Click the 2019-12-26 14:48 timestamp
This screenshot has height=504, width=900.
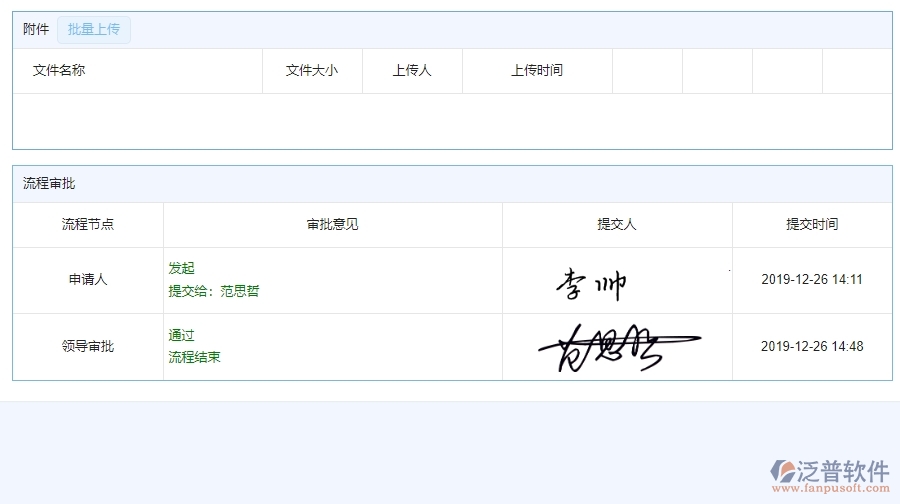[812, 347]
